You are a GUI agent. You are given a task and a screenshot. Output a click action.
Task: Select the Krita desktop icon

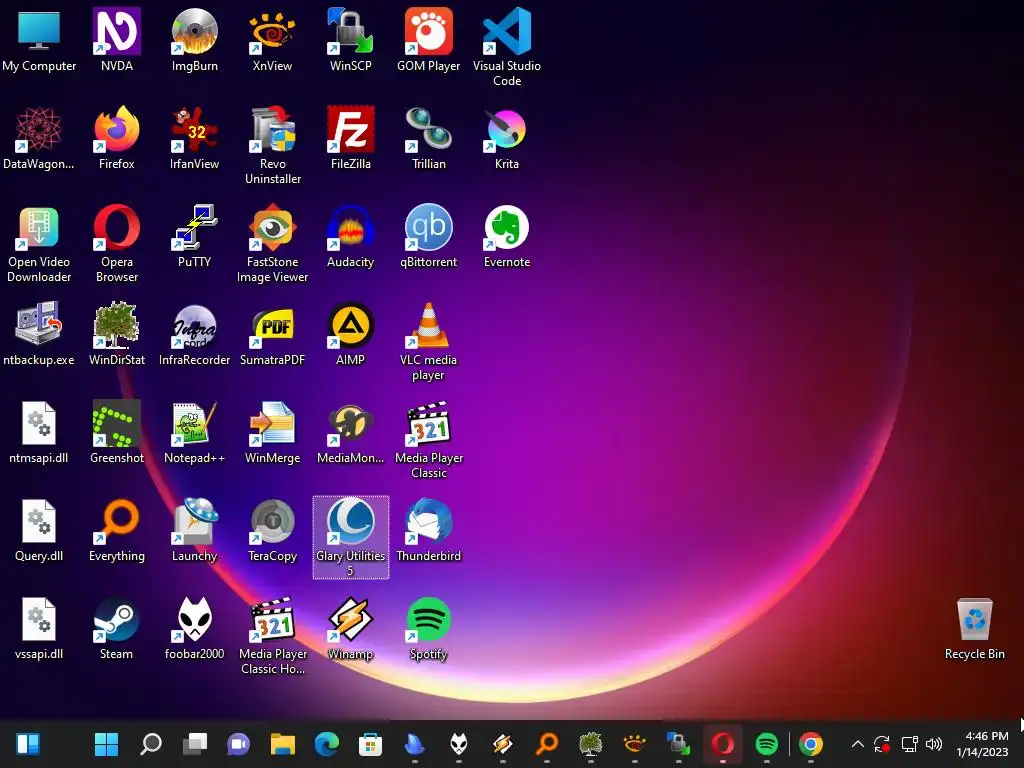(507, 137)
